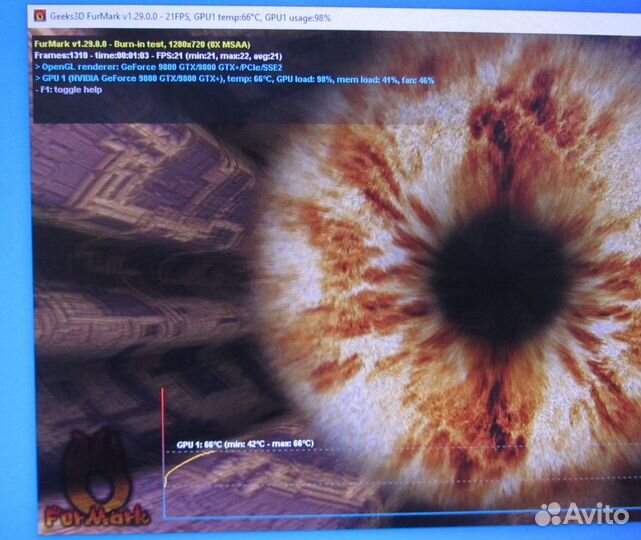Click the 'FurMark v1.29.0.0 - Burn-in test' line

pyautogui.click(x=142, y=45)
